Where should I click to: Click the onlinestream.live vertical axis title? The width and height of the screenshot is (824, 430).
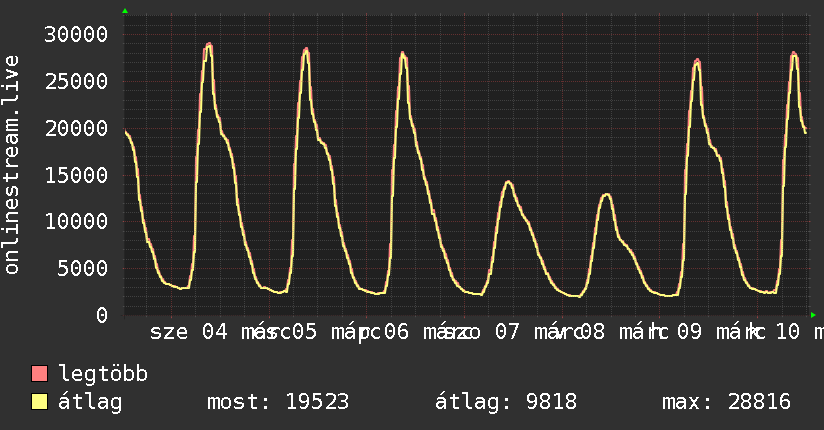tap(11, 165)
